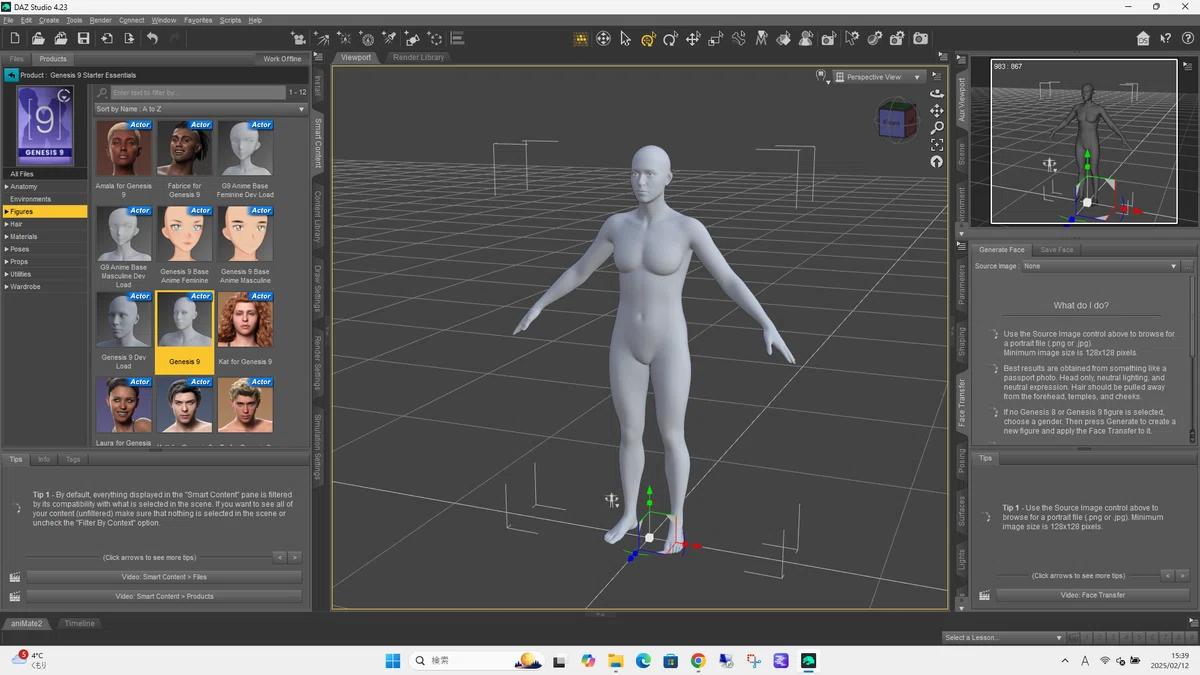Click the back arrow beside Product title
The width and height of the screenshot is (1200, 675).
[11, 75]
